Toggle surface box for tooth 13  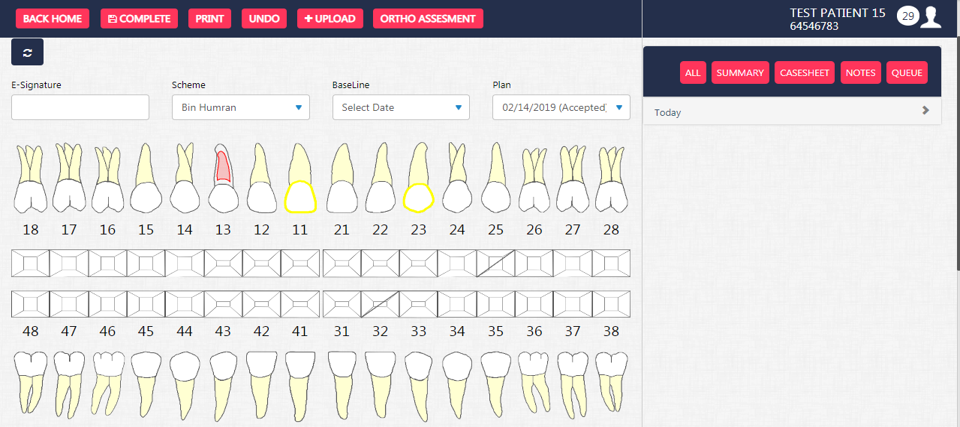(x=223, y=263)
